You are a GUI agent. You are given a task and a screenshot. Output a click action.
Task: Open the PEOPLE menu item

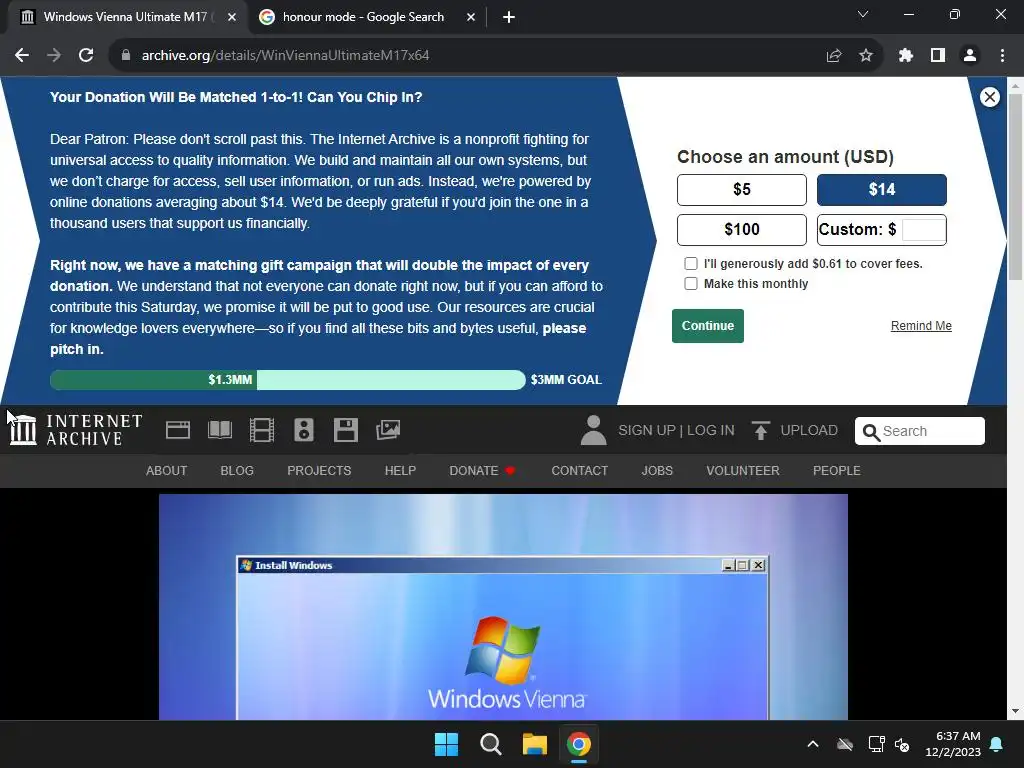[837, 471]
